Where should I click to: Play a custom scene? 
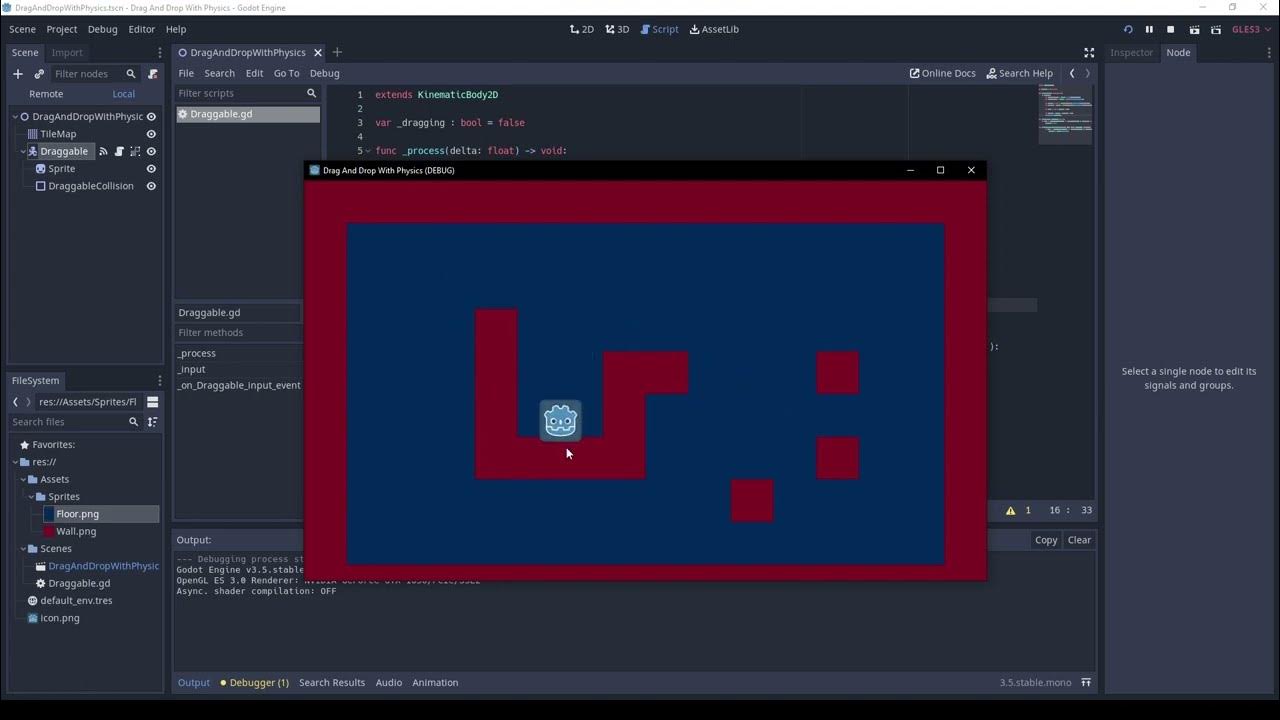coord(1216,30)
